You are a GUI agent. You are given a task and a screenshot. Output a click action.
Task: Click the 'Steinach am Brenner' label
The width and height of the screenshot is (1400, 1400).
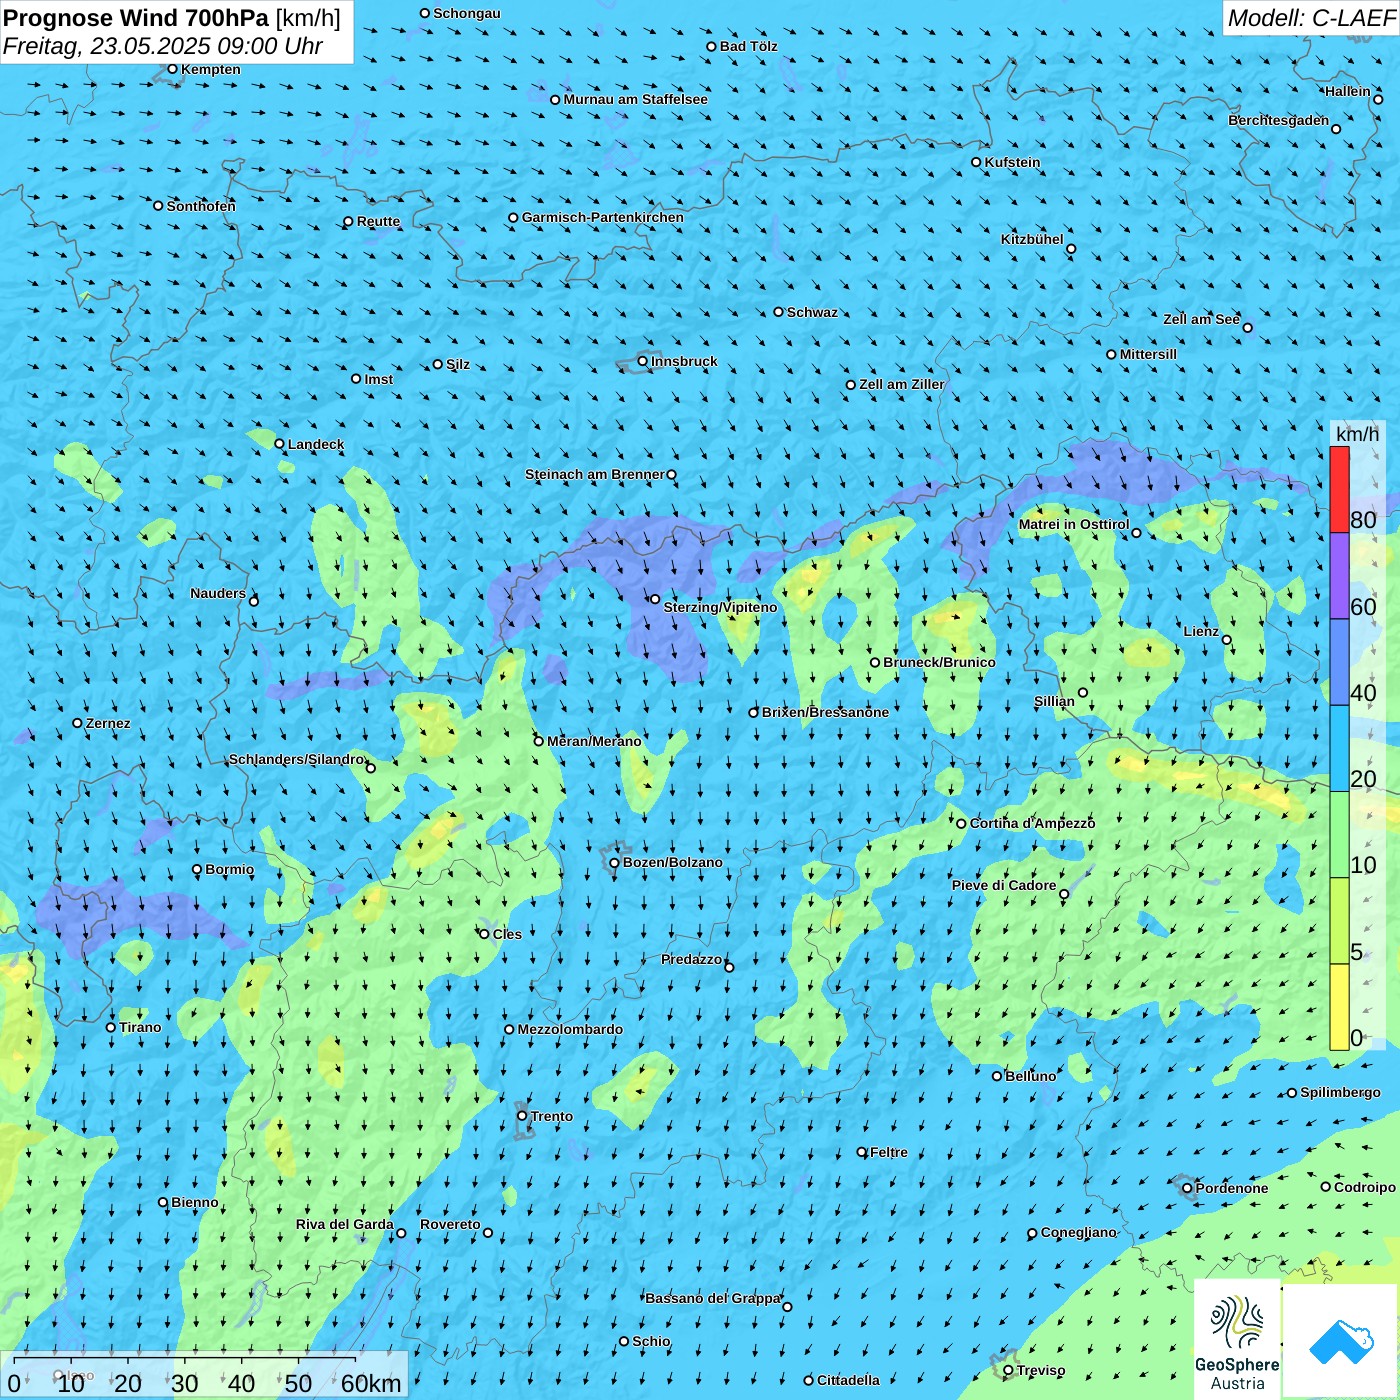pyautogui.click(x=594, y=474)
